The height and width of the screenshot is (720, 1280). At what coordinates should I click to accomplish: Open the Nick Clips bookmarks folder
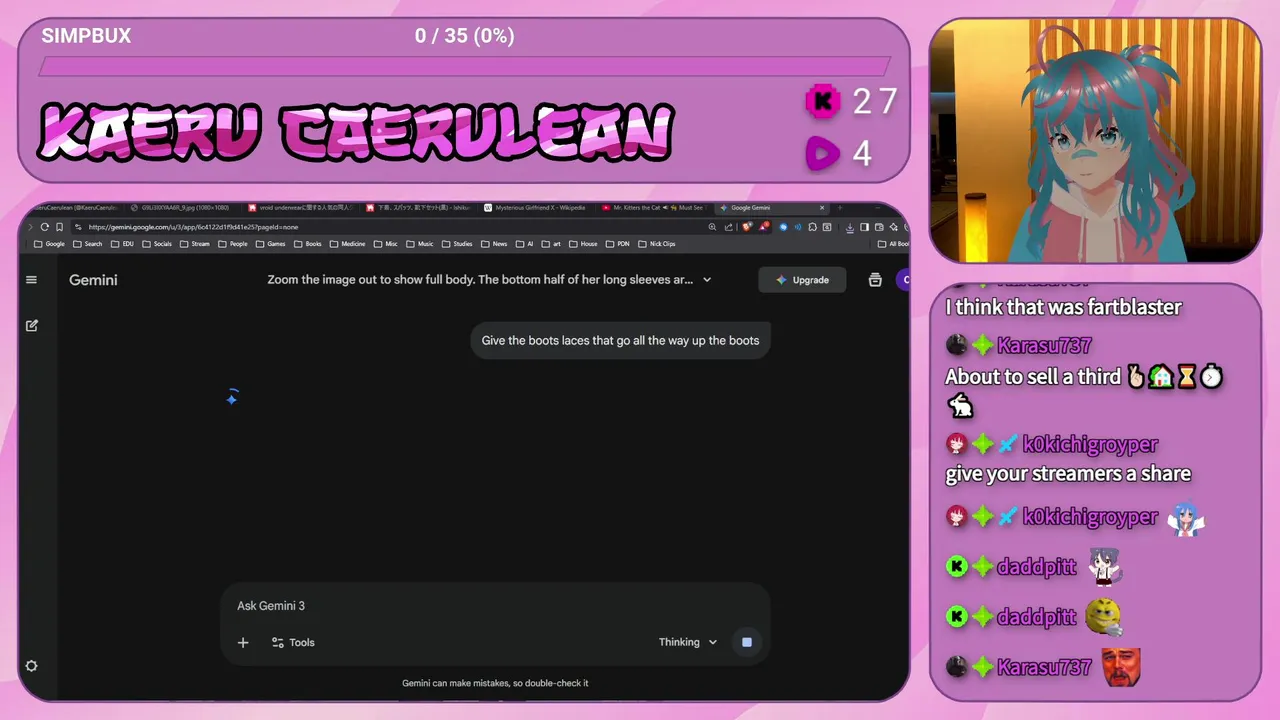pyautogui.click(x=655, y=244)
